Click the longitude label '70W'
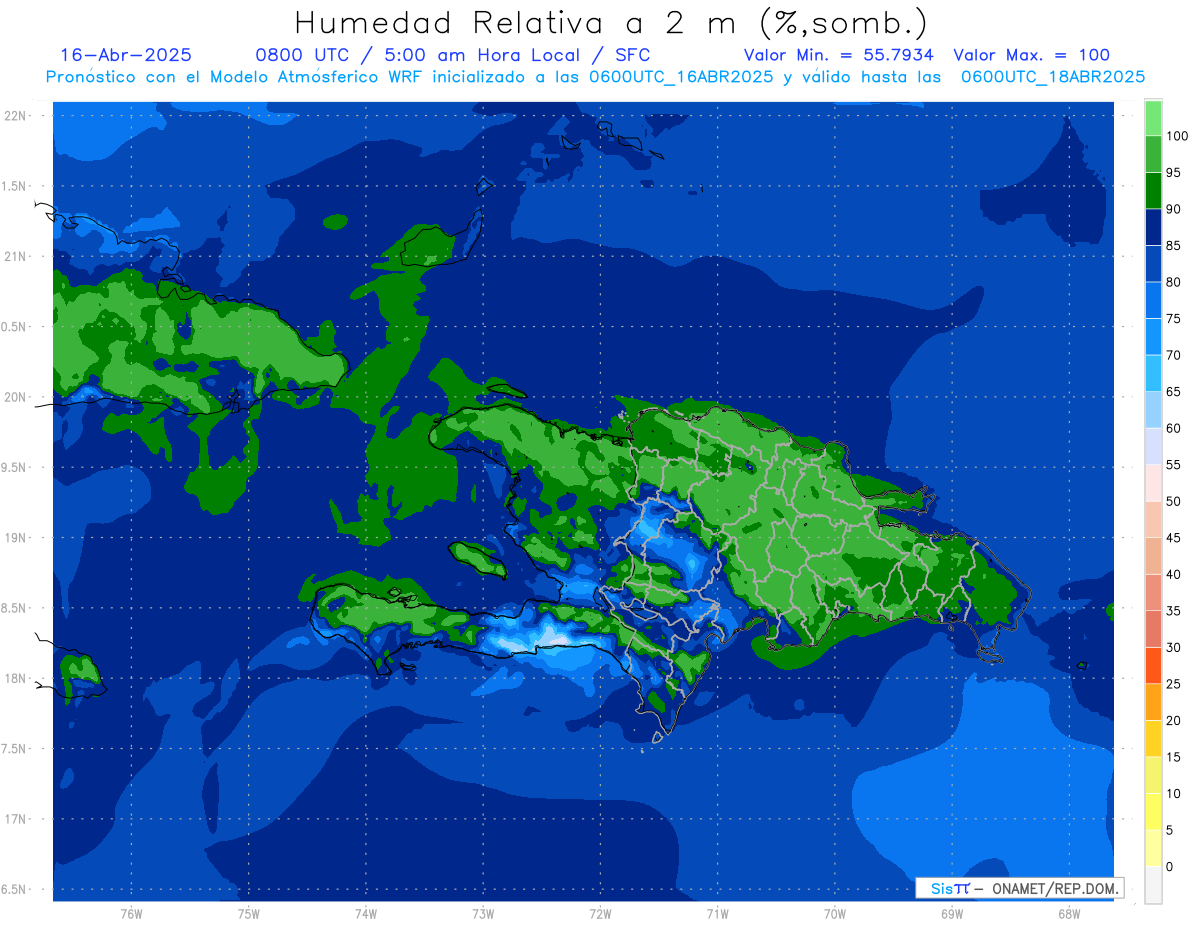Viewport: 1200px width, 927px height. point(835,914)
